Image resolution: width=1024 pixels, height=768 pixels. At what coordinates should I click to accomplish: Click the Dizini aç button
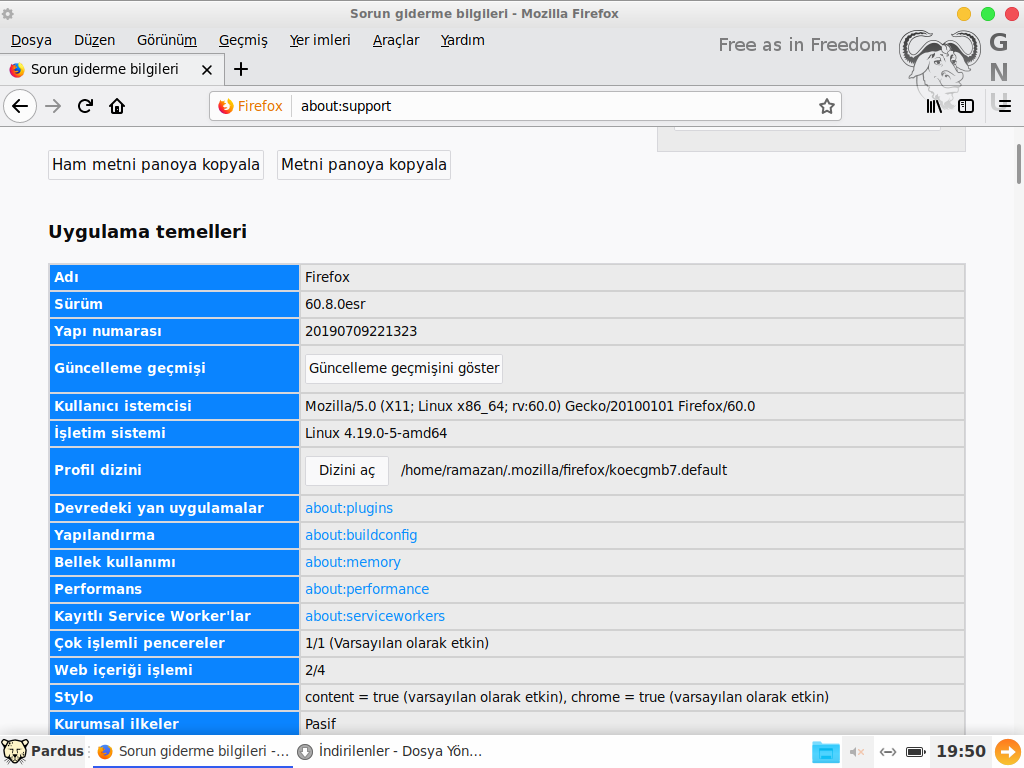pos(347,470)
